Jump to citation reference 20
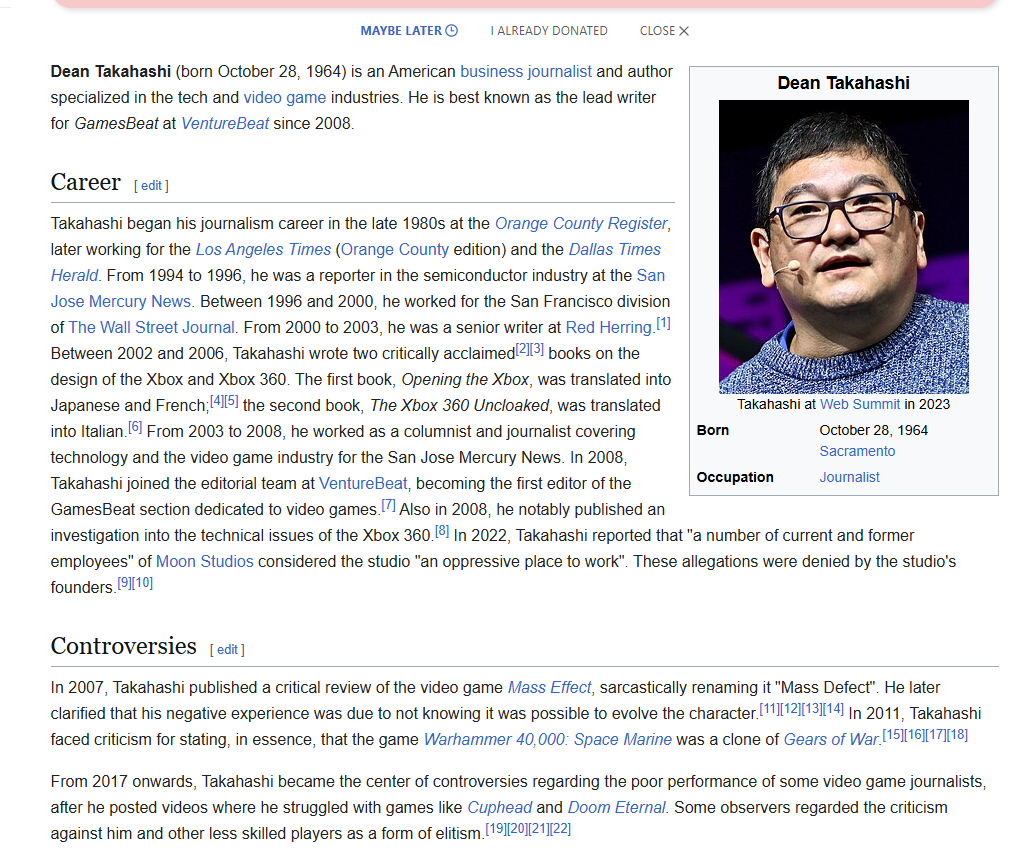 518,829
